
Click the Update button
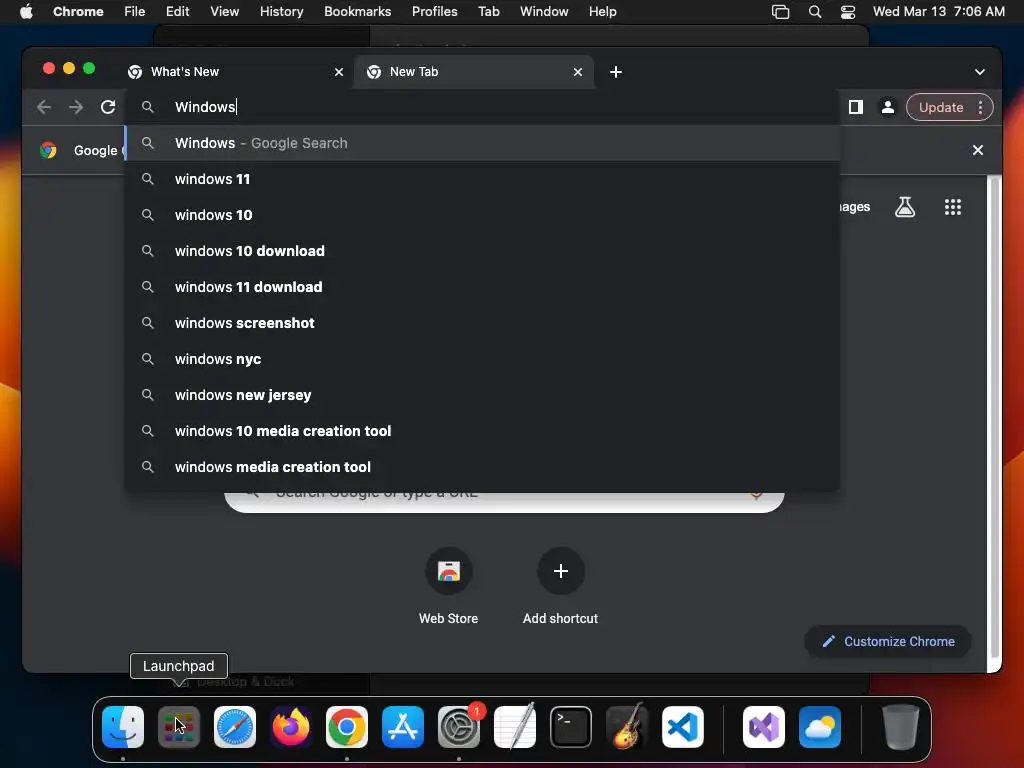click(940, 107)
